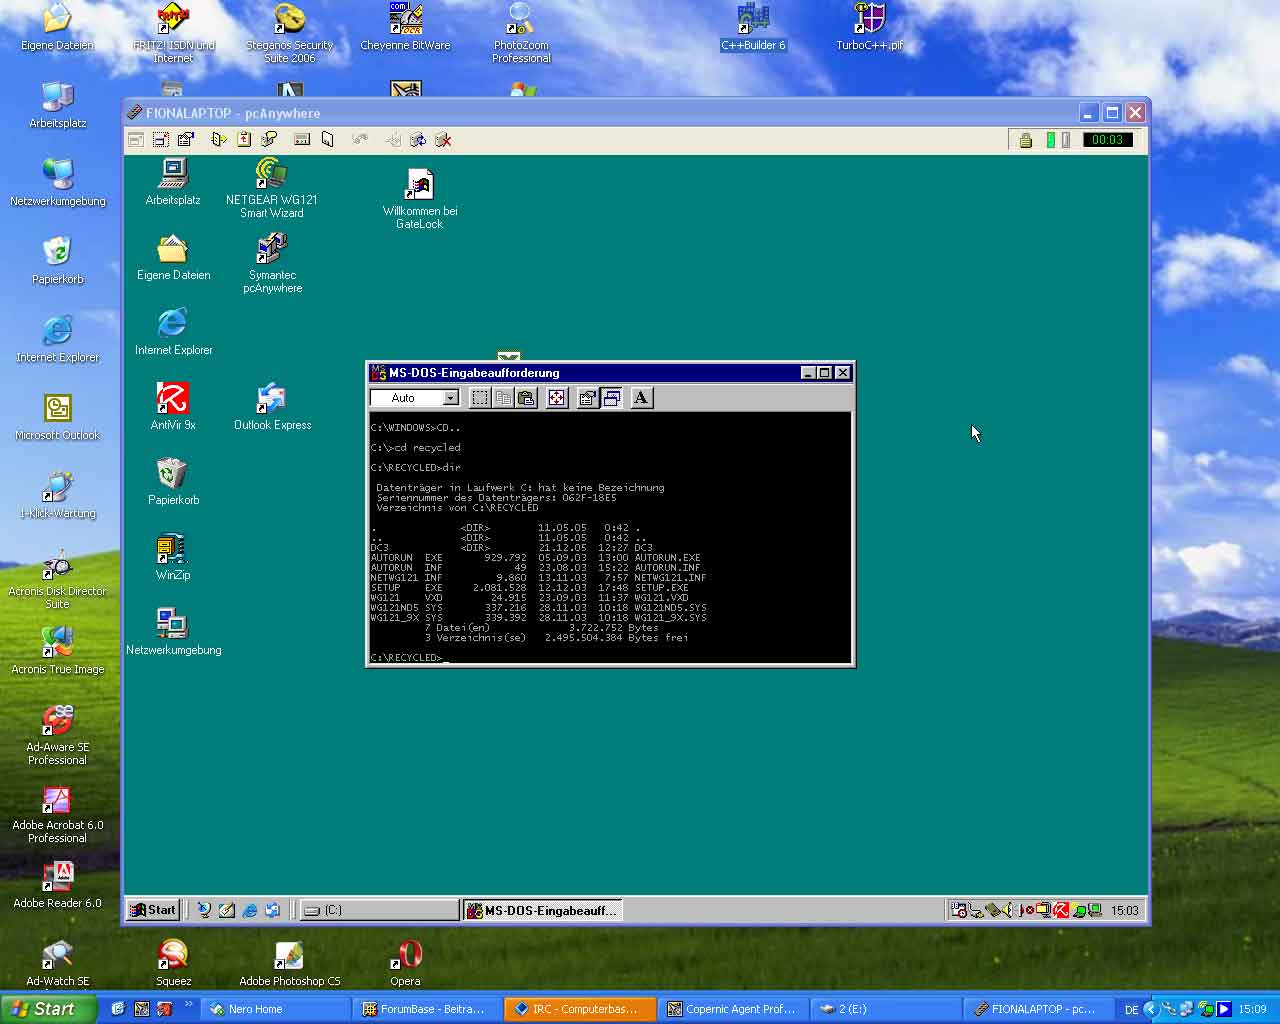
Task: Click remote taskbar MS-DOS-Eingabeauff button
Action: pos(543,910)
